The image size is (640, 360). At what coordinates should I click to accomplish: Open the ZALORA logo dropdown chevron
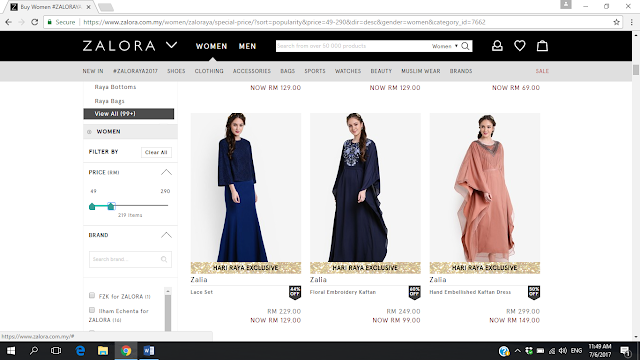tap(171, 45)
